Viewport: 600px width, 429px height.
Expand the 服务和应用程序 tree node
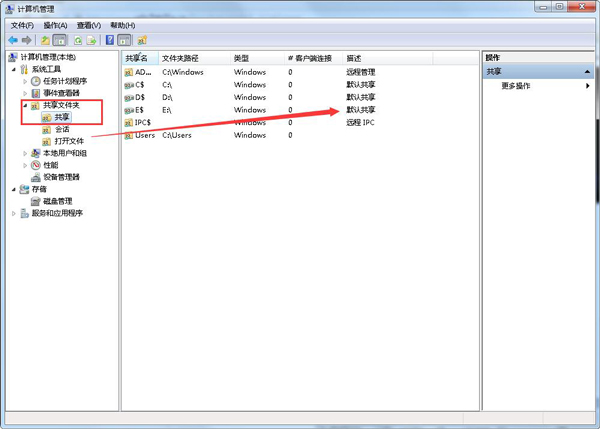[x=14, y=213]
